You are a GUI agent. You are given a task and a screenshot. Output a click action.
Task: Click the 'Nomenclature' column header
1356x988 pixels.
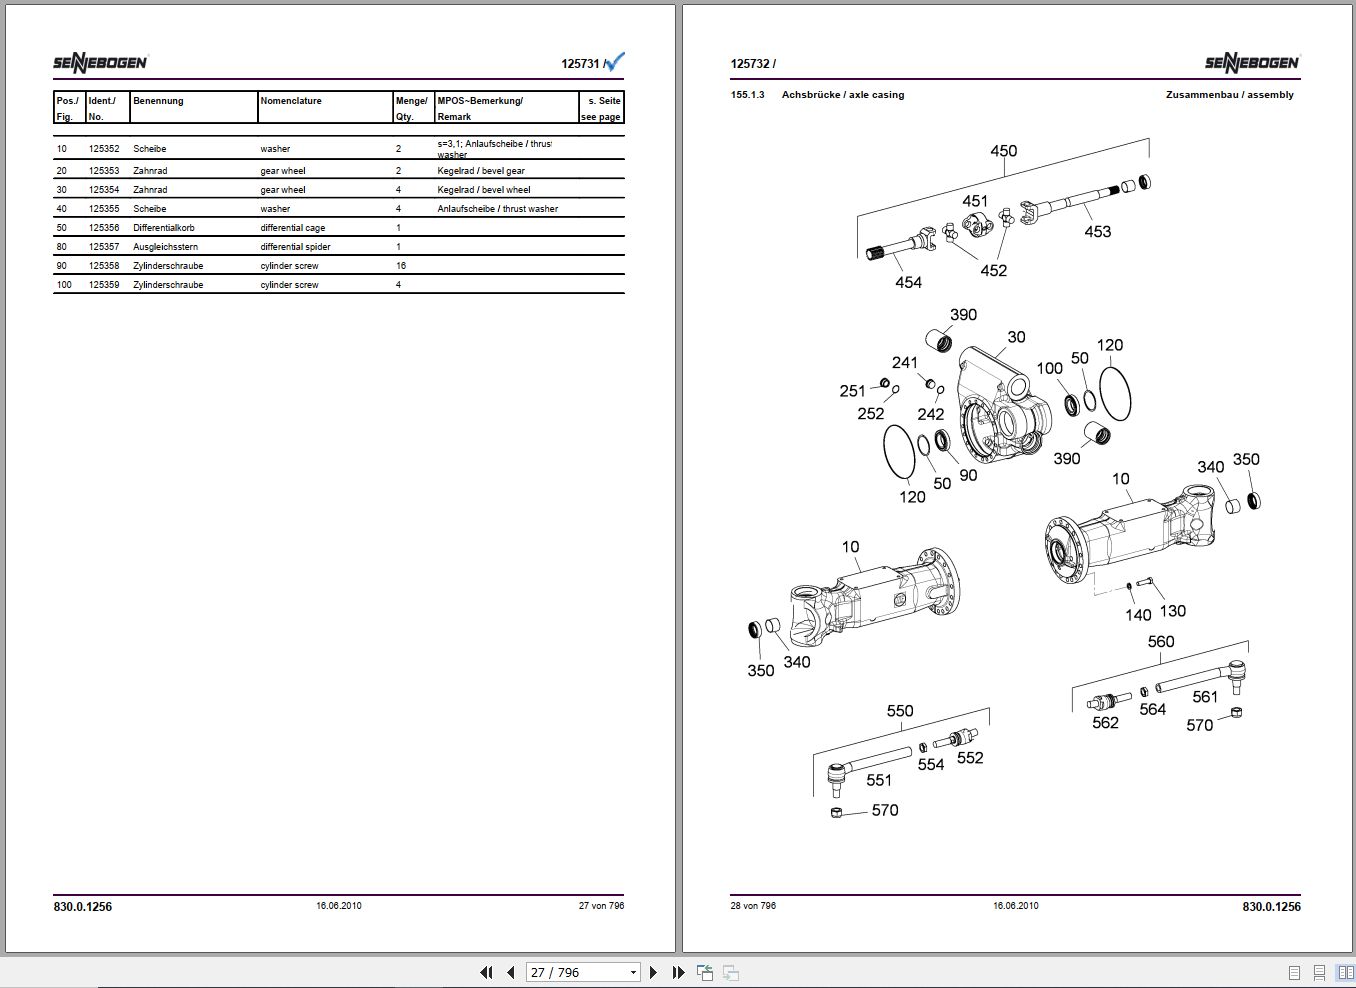tap(291, 101)
